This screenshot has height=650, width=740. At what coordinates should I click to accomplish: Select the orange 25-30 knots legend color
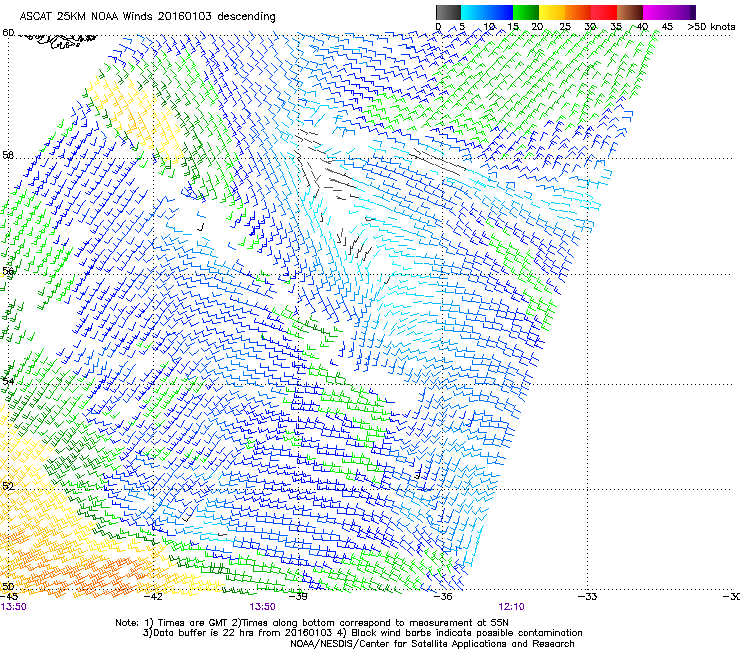[x=578, y=12]
